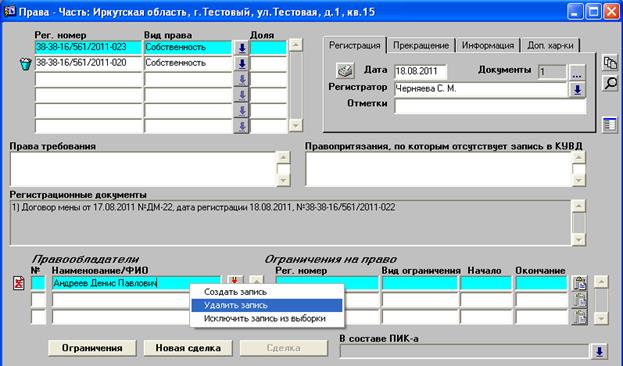Open the Информация tab
Screen dimensions: 623x366
[x=488, y=45]
